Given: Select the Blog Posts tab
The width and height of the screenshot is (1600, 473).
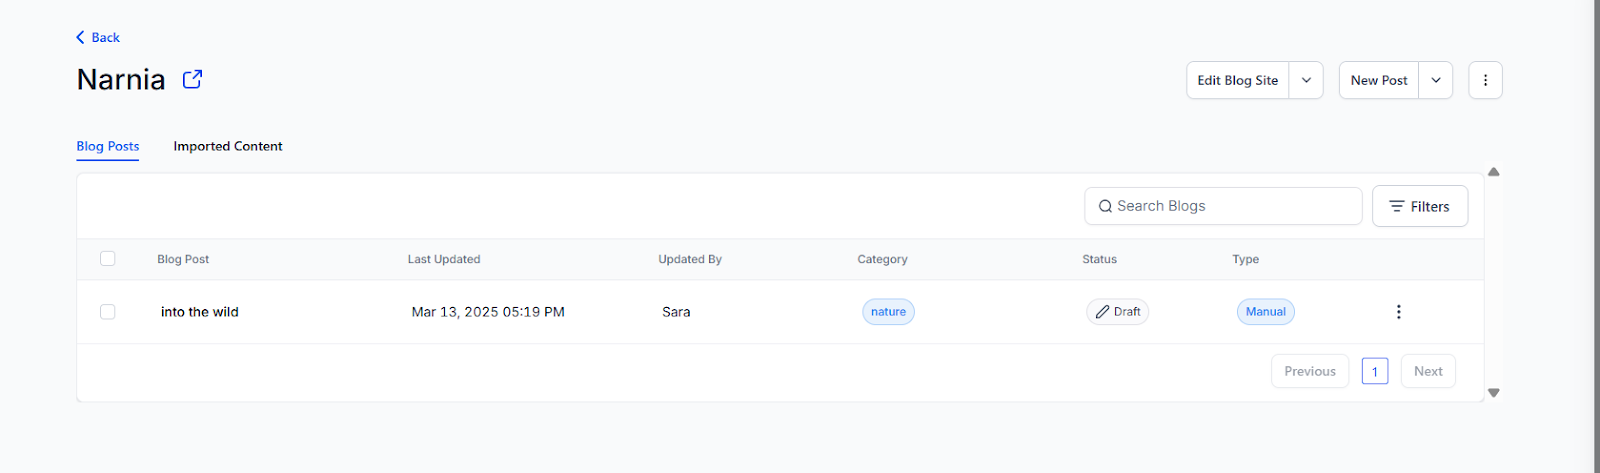Looking at the screenshot, I should coord(108,146).
